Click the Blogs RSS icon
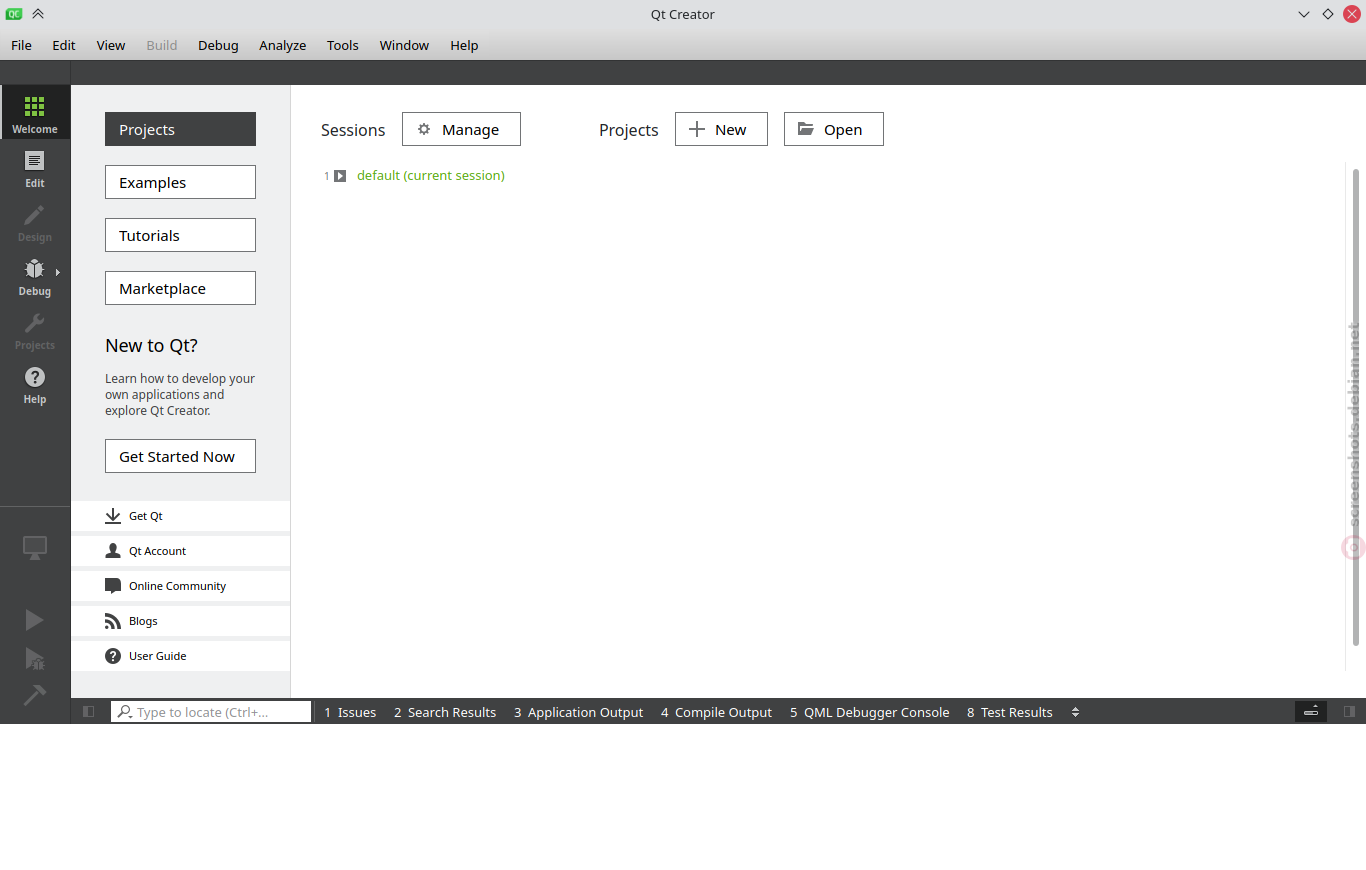Image resolution: width=1366 pixels, height=870 pixels. coord(113,621)
